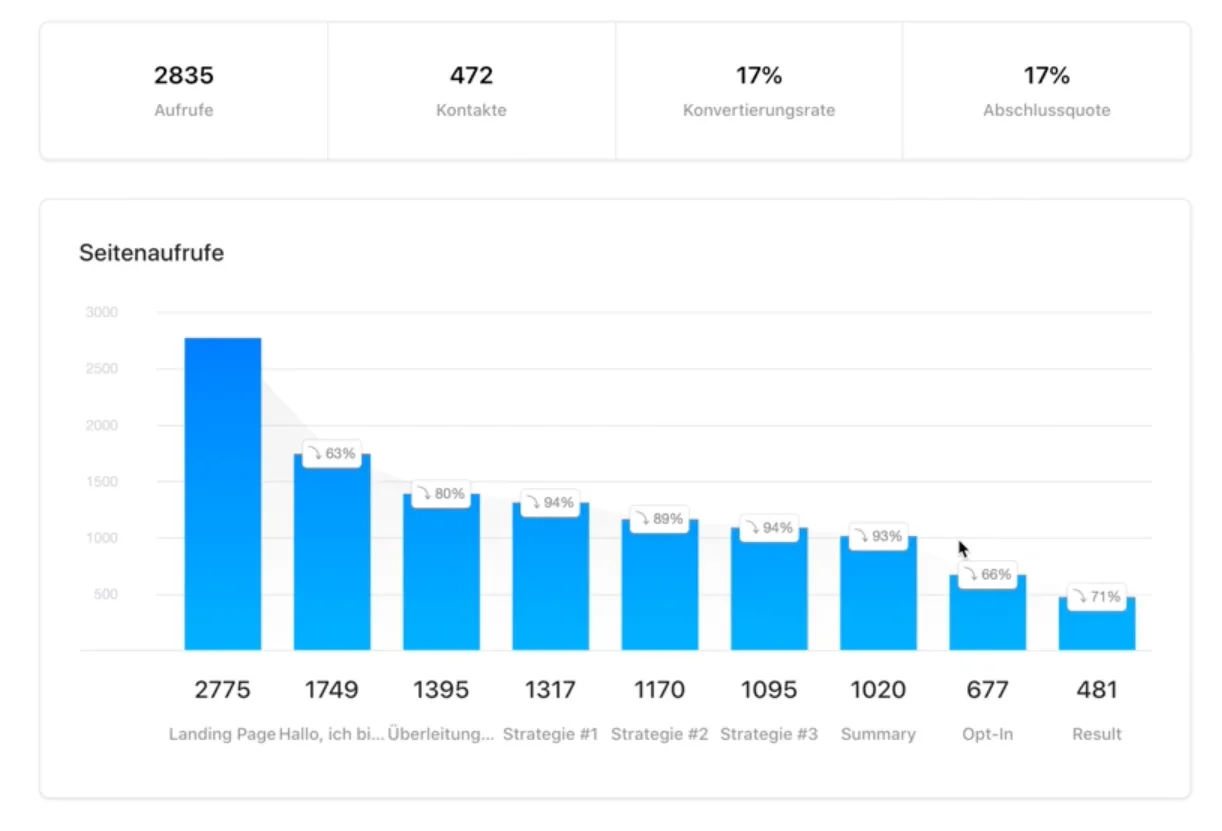Click the Abschlussquote 17% card
The width and height of the screenshot is (1222, 831).
1046,91
